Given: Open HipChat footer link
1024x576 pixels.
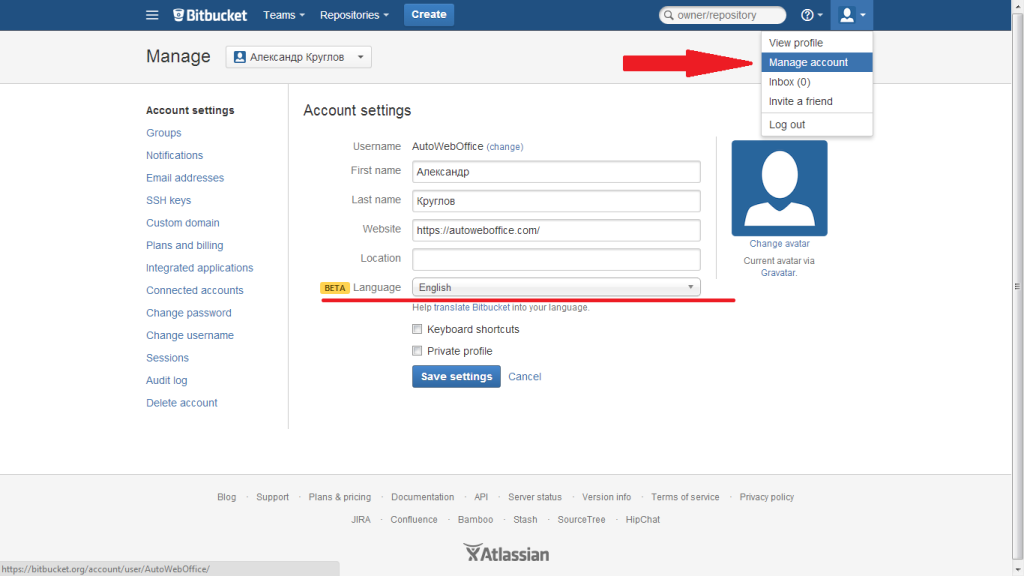Looking at the screenshot, I should tap(643, 520).
